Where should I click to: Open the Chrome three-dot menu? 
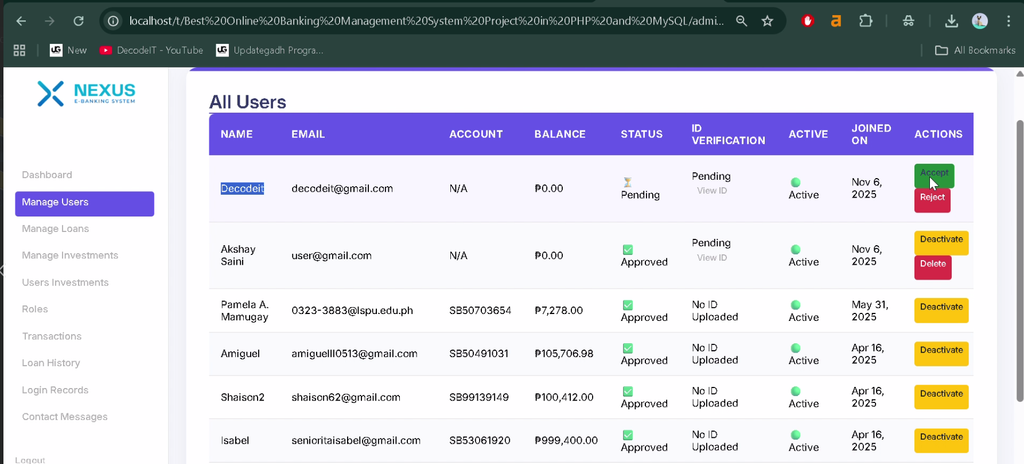(1009, 21)
